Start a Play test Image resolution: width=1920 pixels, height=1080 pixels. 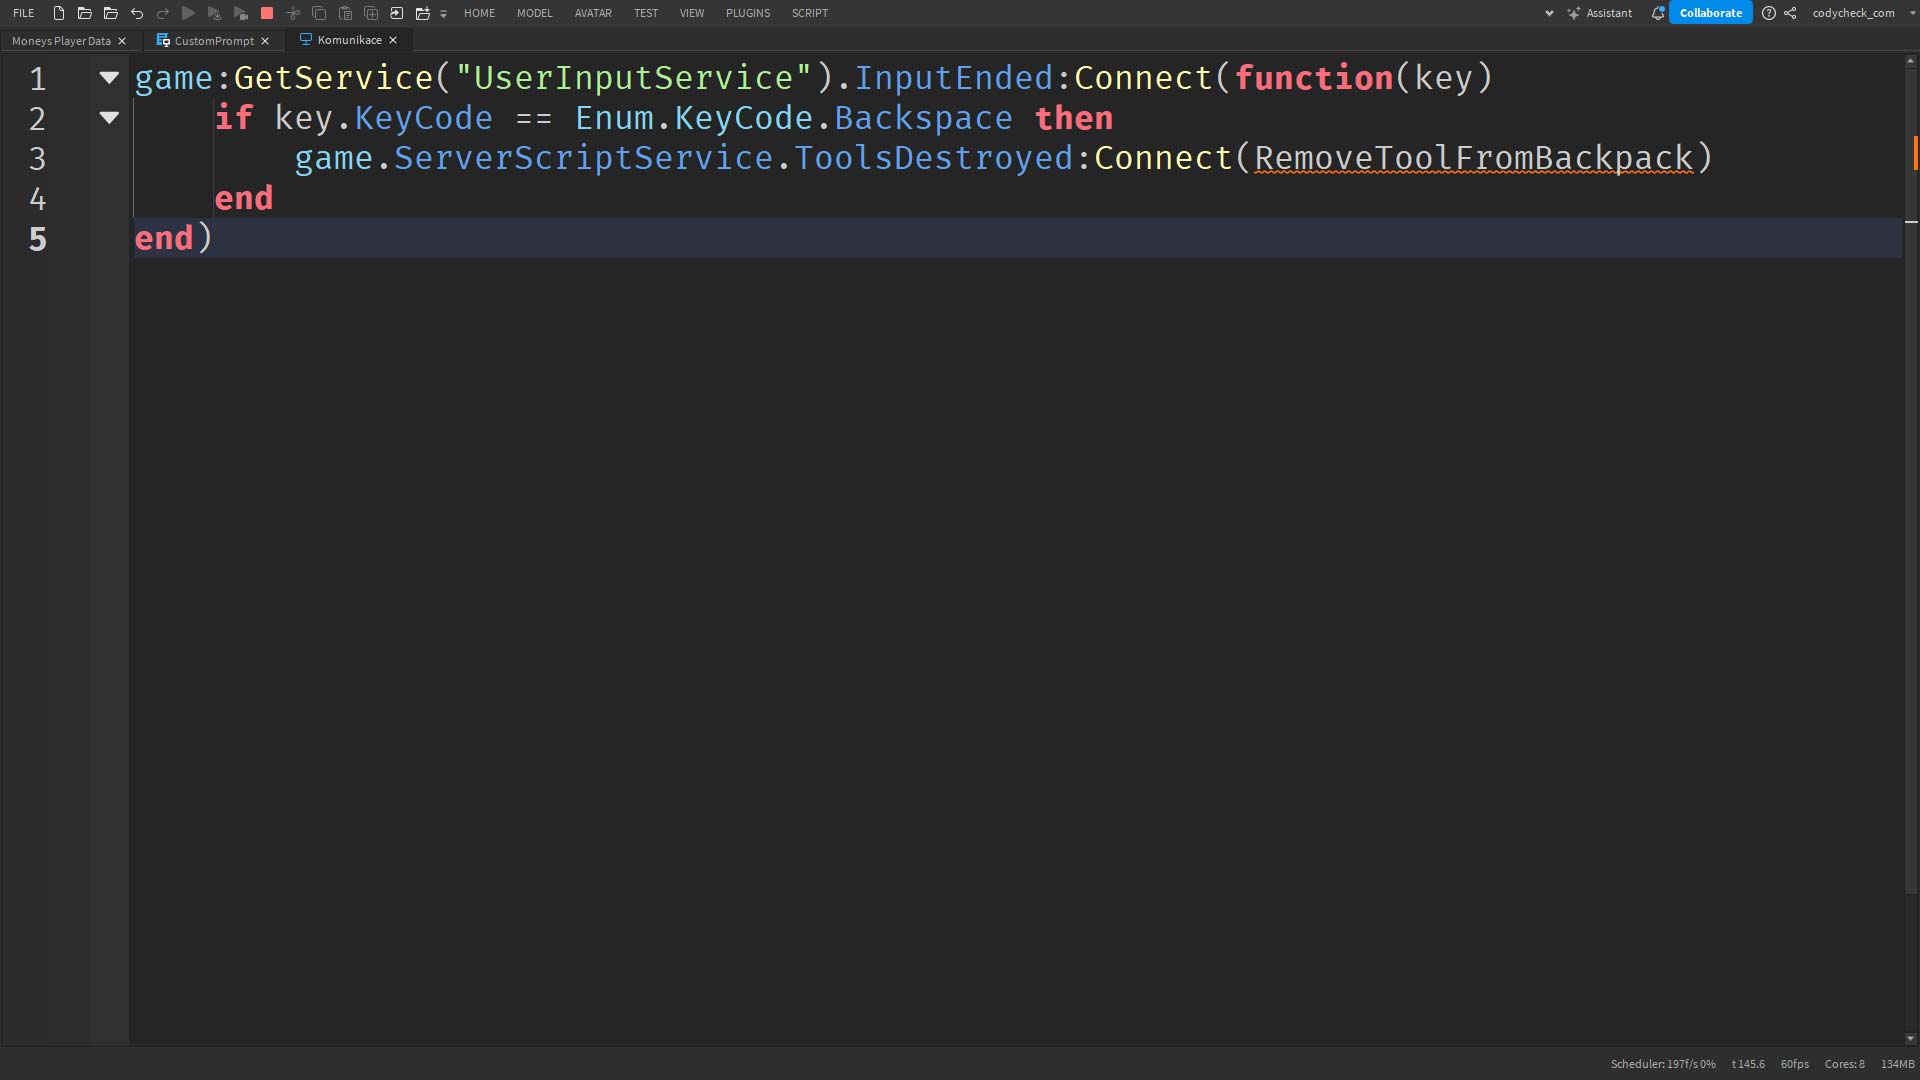188,13
